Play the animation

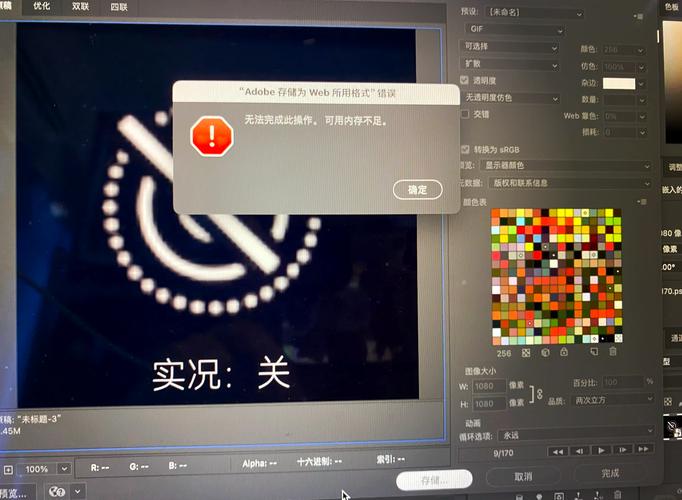click(x=601, y=450)
